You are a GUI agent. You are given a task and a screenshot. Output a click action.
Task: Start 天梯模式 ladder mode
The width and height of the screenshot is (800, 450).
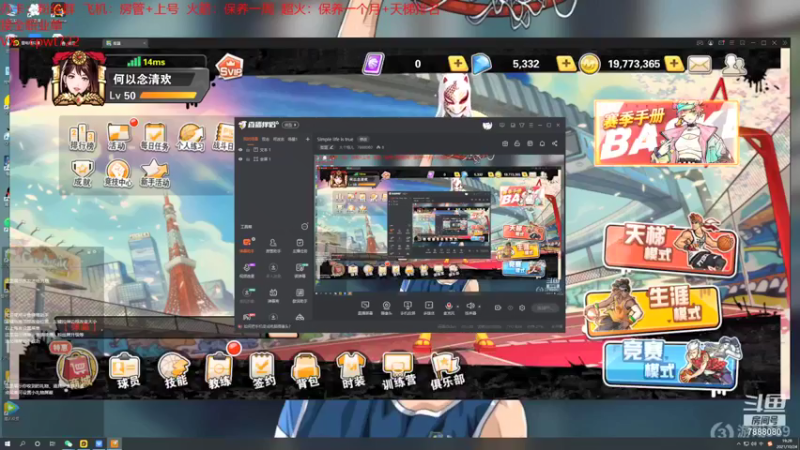[670, 245]
